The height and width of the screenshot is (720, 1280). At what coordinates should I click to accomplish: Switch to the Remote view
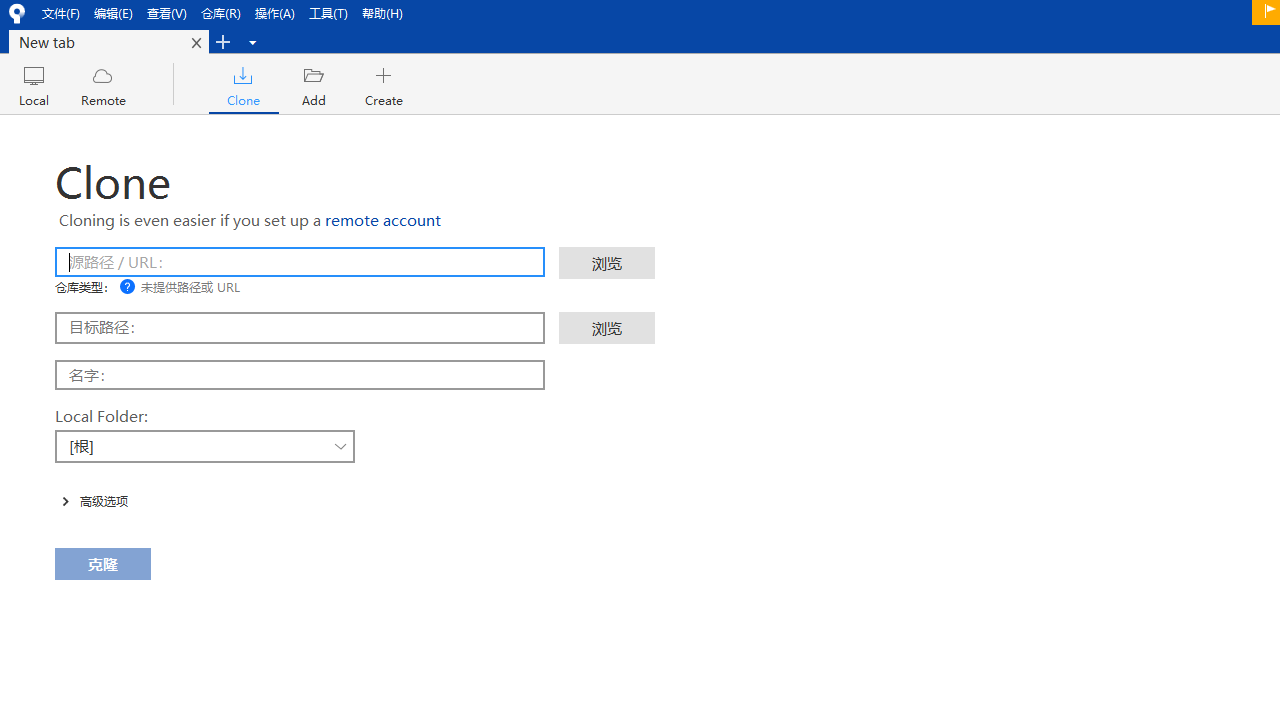coord(103,85)
